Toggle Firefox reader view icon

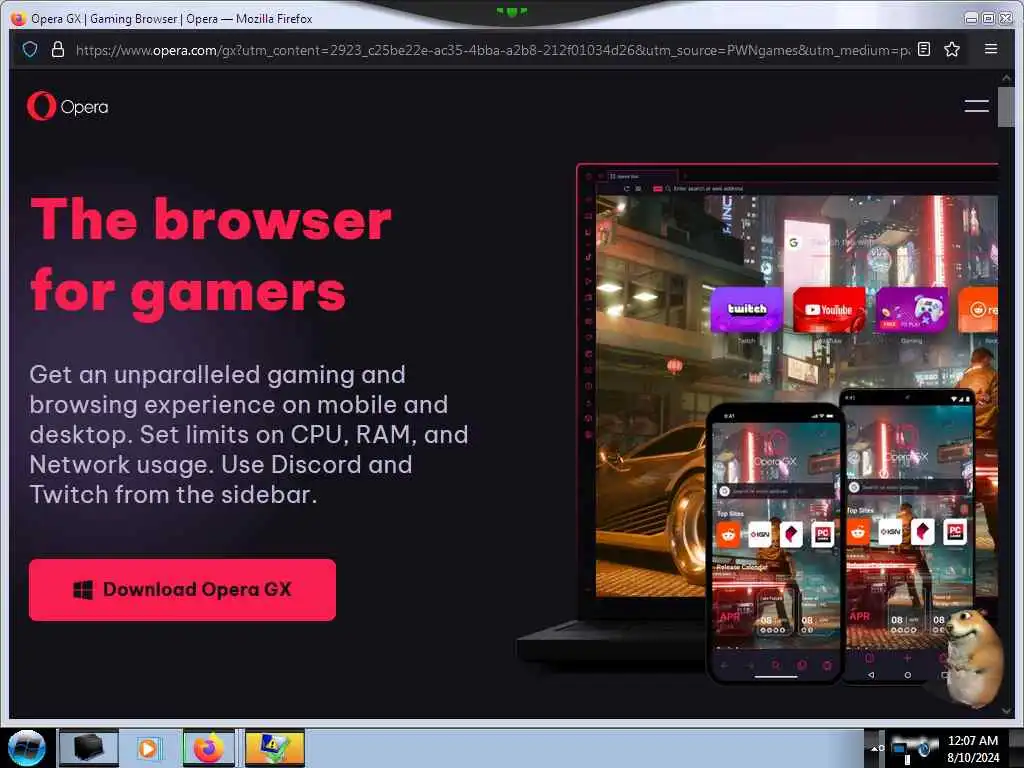(923, 49)
